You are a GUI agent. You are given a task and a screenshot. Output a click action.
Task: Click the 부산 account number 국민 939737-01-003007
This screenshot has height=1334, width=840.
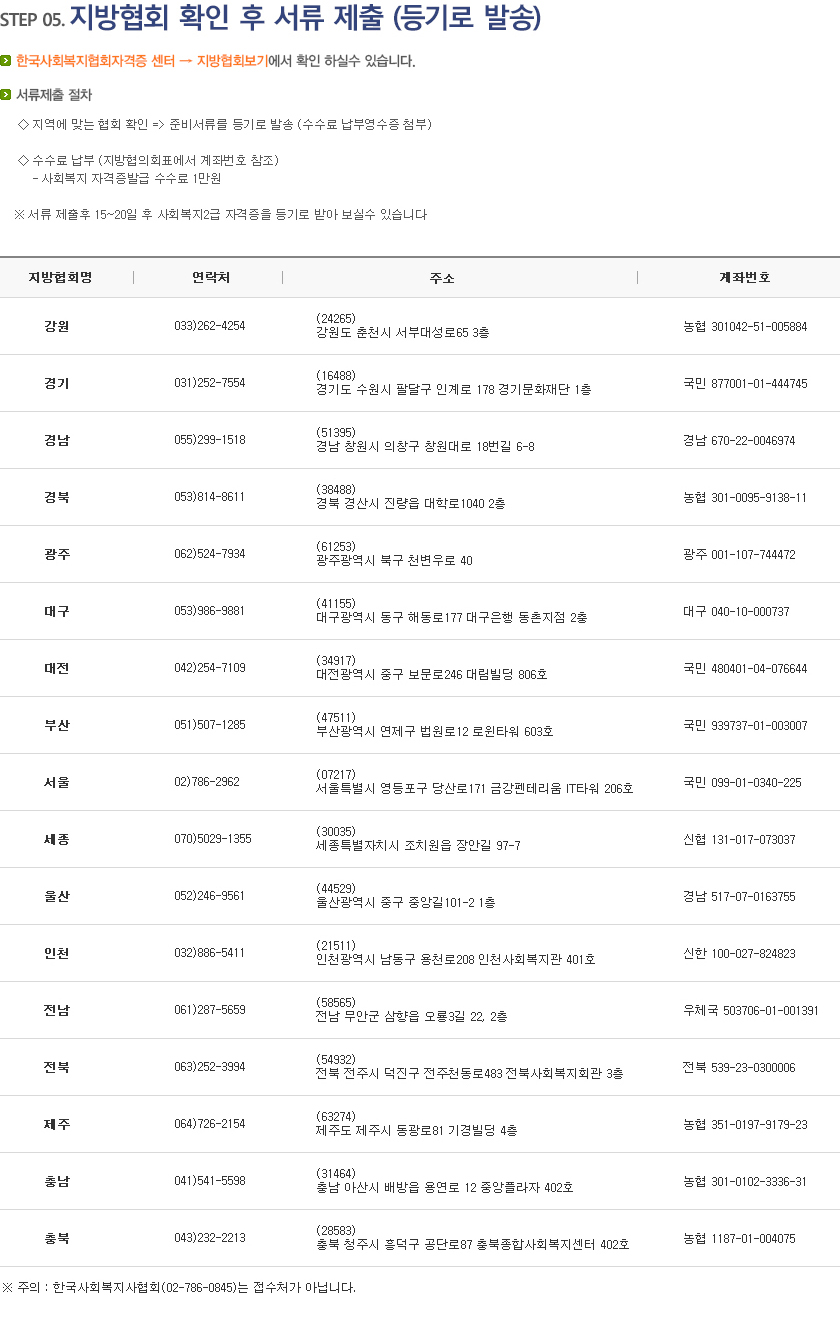click(x=745, y=725)
